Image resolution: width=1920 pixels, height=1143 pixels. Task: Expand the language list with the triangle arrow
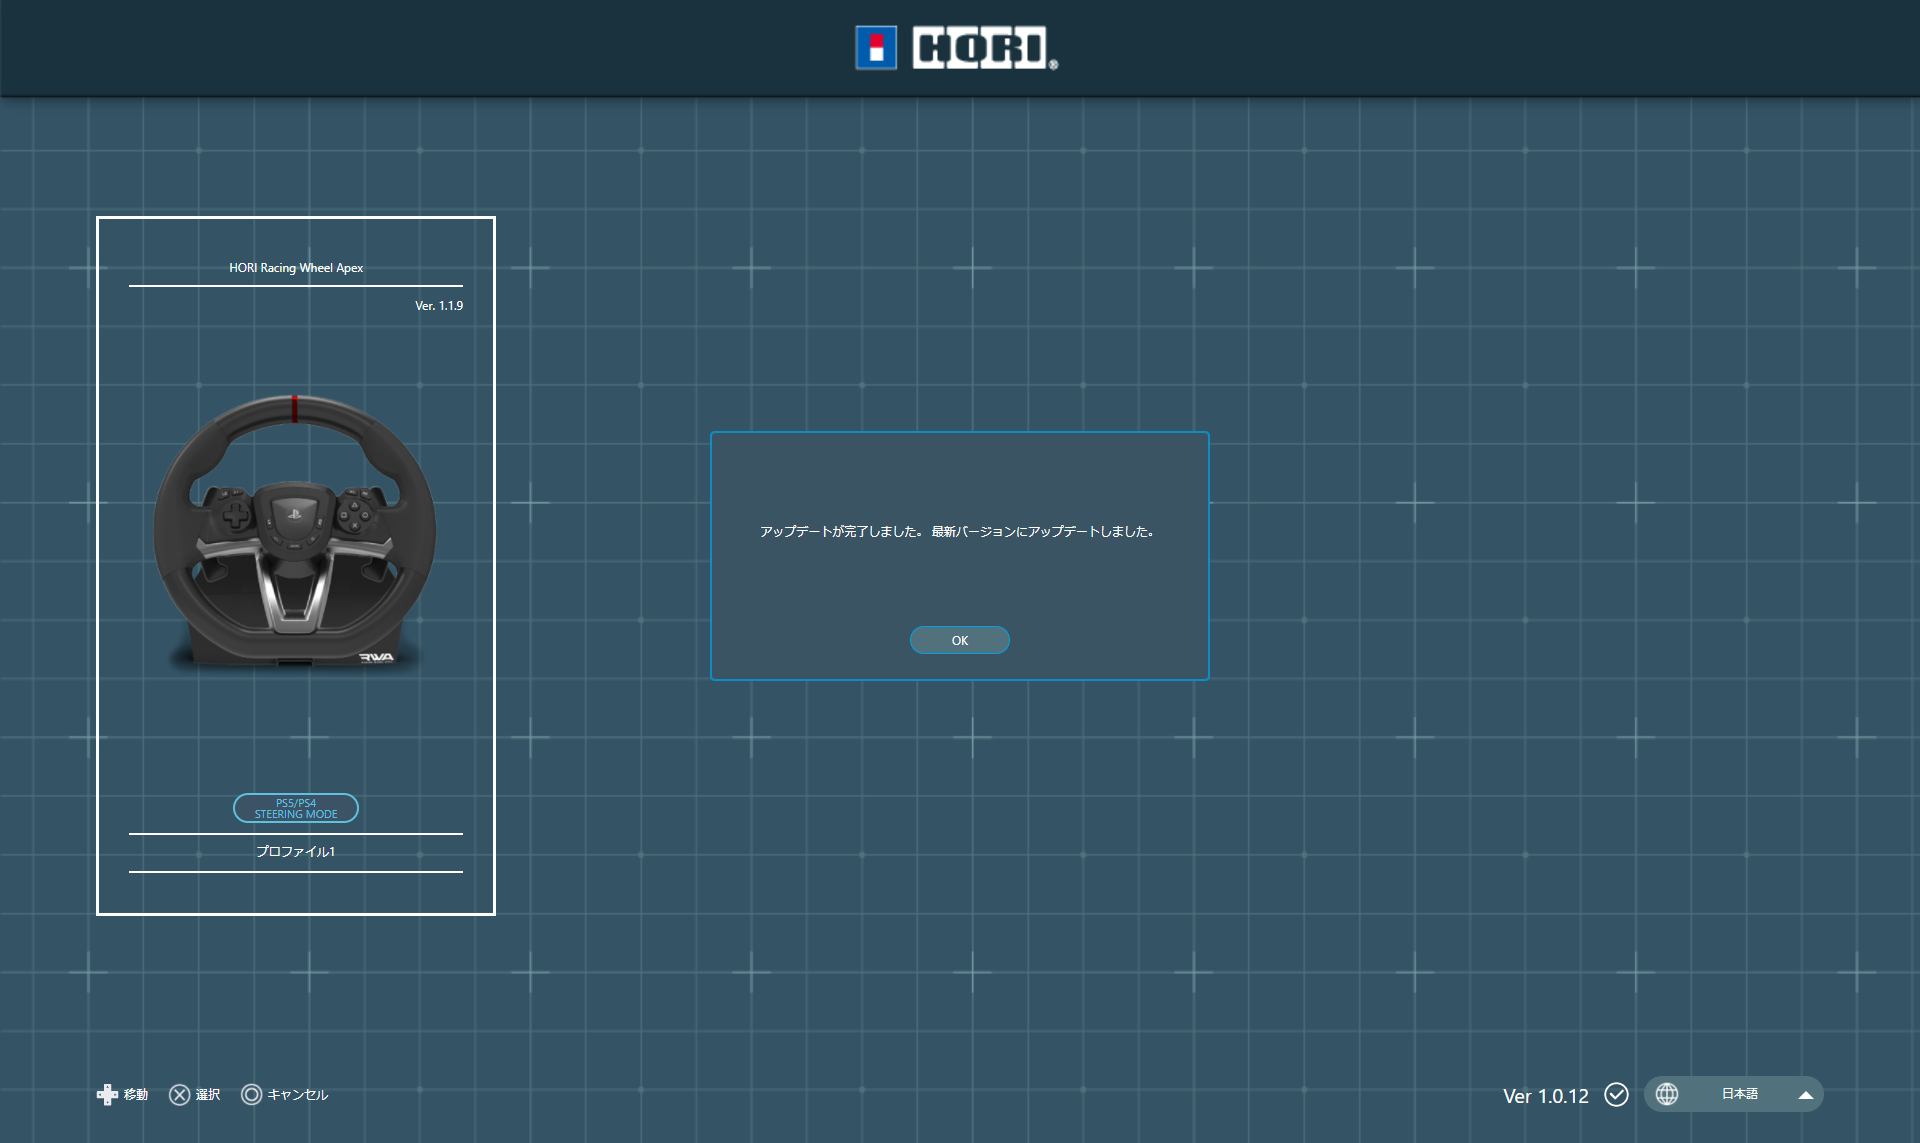point(1805,1095)
